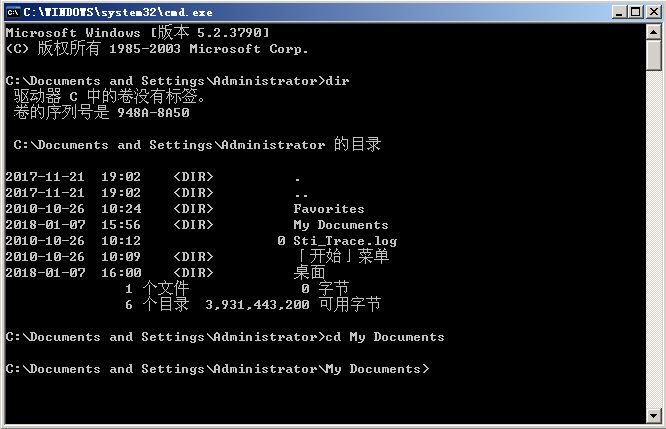Click the time 10:12 on the Sti_Trace.log row
This screenshot has width=666, height=429.
click(x=121, y=241)
